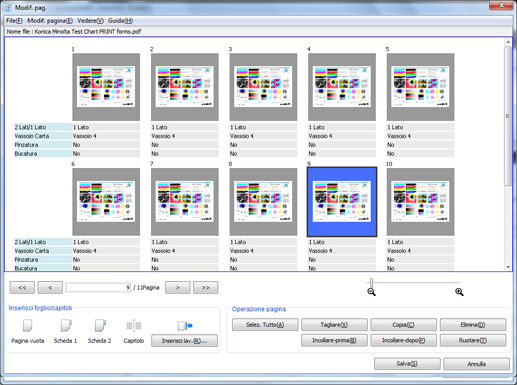Screen dimensions: 517x385
Task: Click the '1 Lato' cell under page 5
Action: click(420, 127)
